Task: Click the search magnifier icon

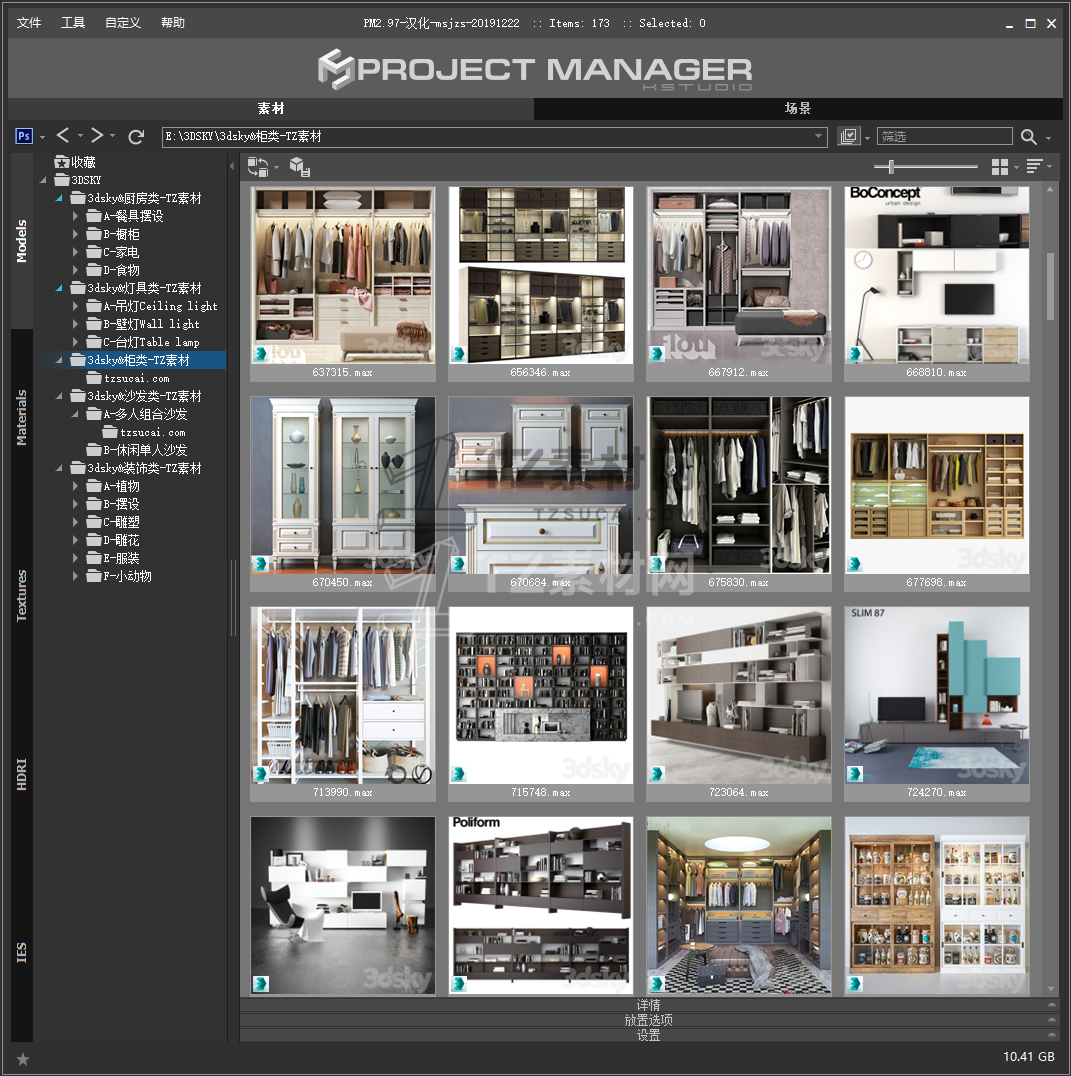Action: coord(1028,137)
